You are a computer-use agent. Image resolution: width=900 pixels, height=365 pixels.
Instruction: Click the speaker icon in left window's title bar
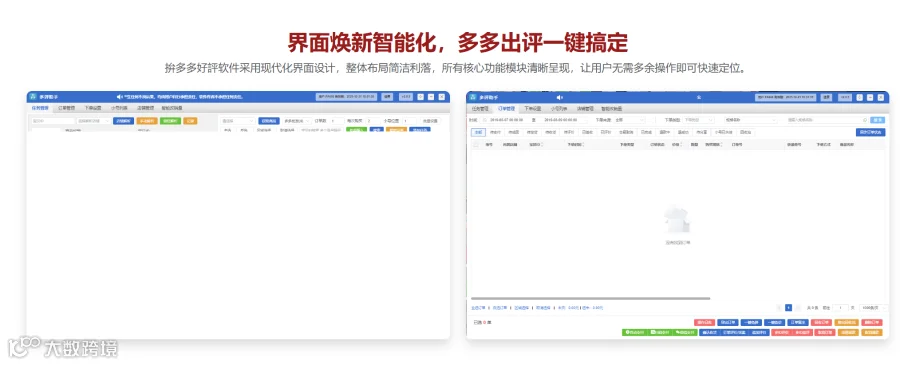click(119, 97)
